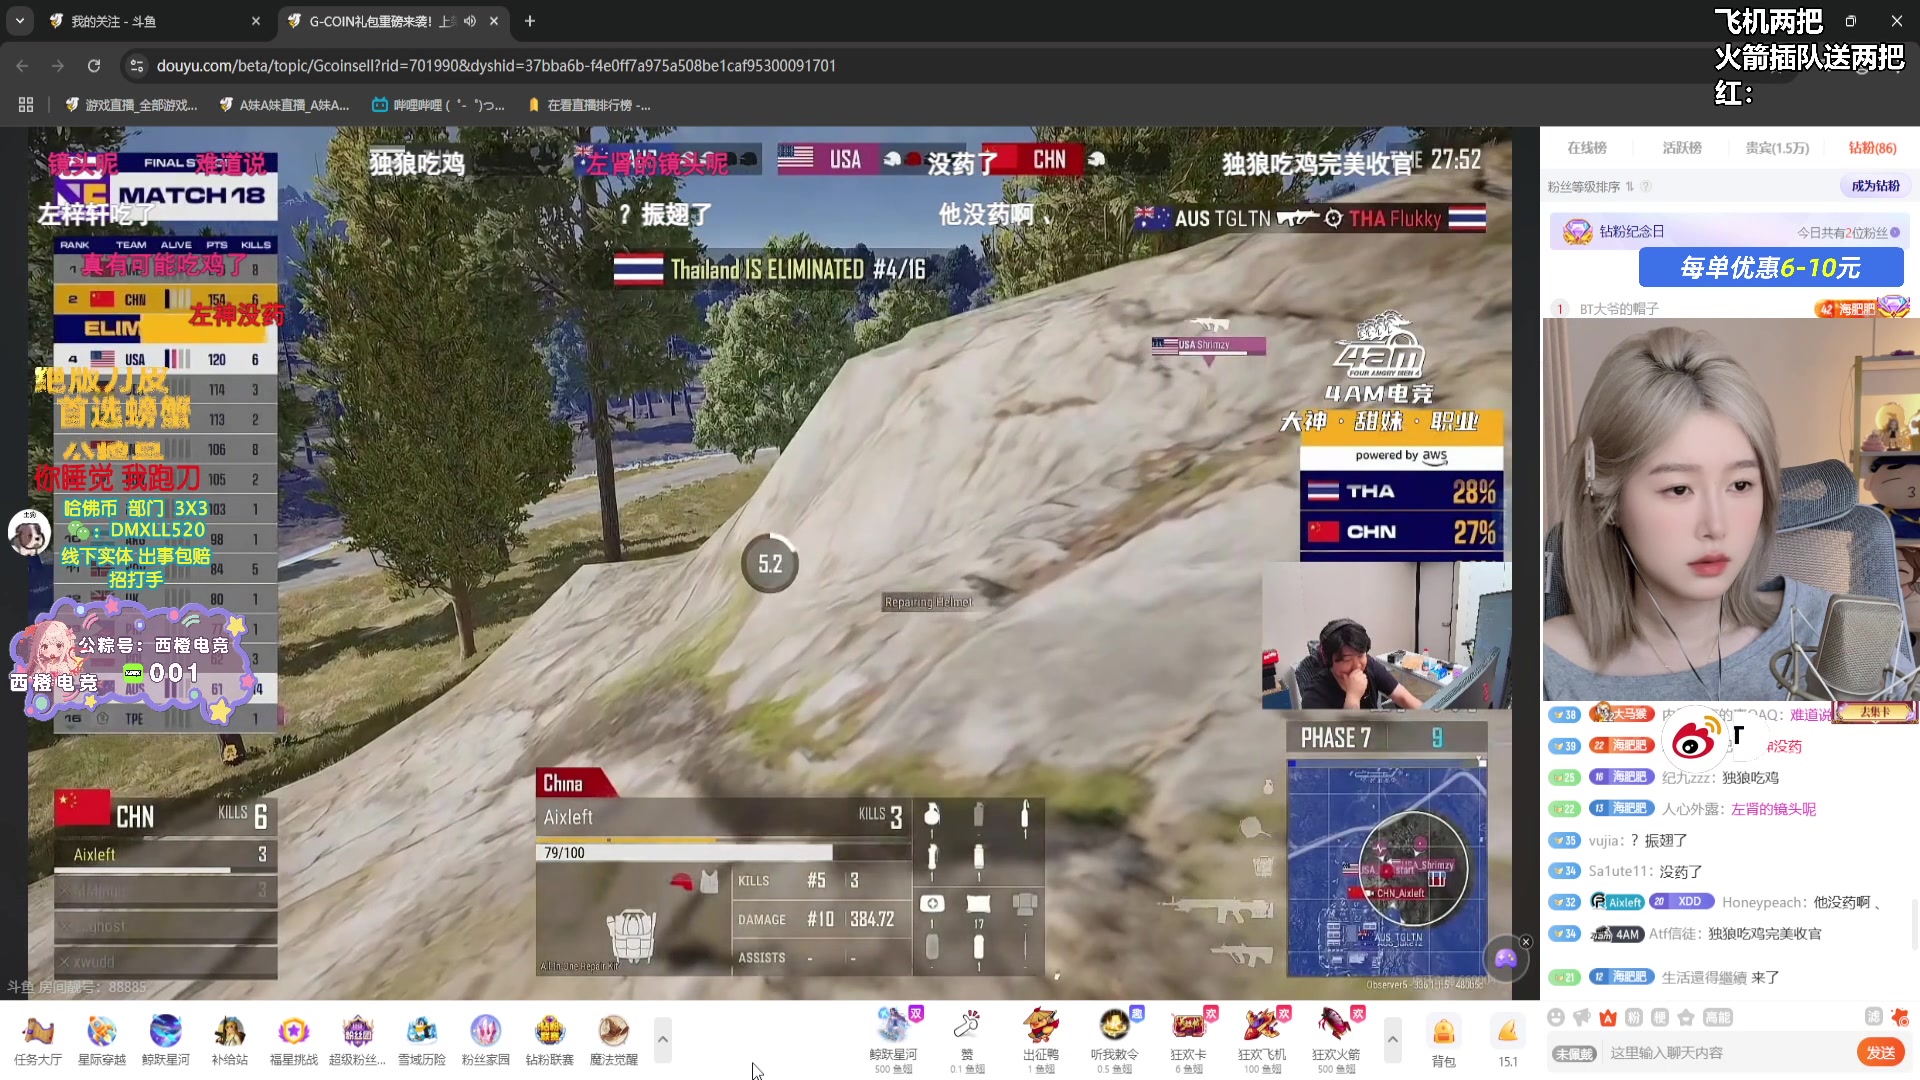Go back with the browser back arrow

[x=22, y=66]
